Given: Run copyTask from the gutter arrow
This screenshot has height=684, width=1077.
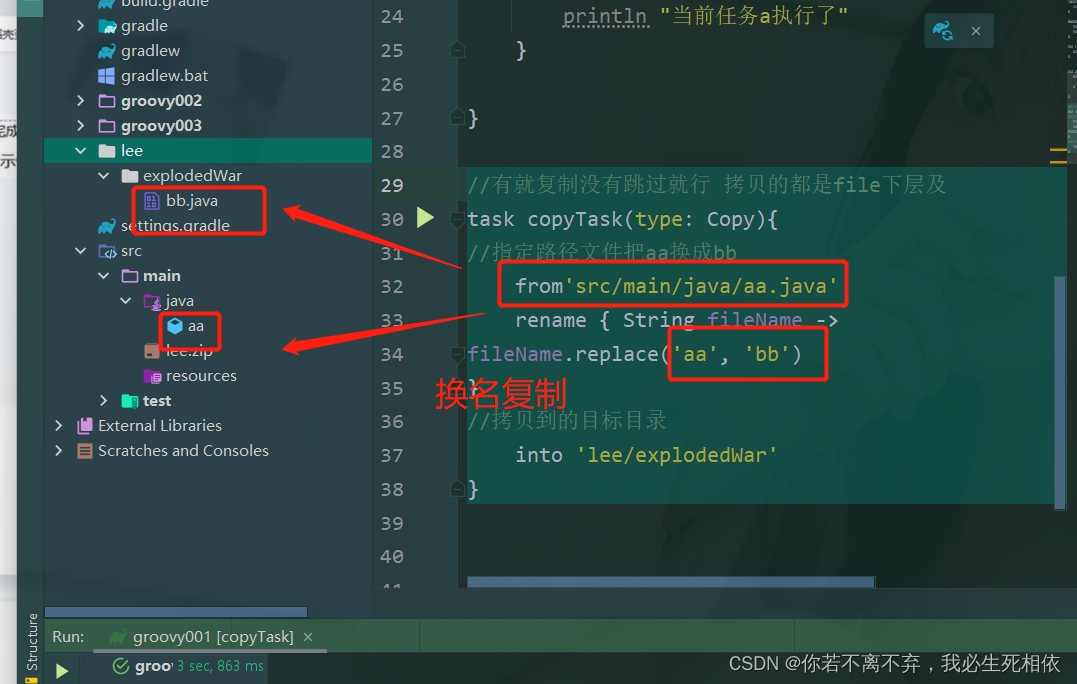Looking at the screenshot, I should click(x=425, y=218).
